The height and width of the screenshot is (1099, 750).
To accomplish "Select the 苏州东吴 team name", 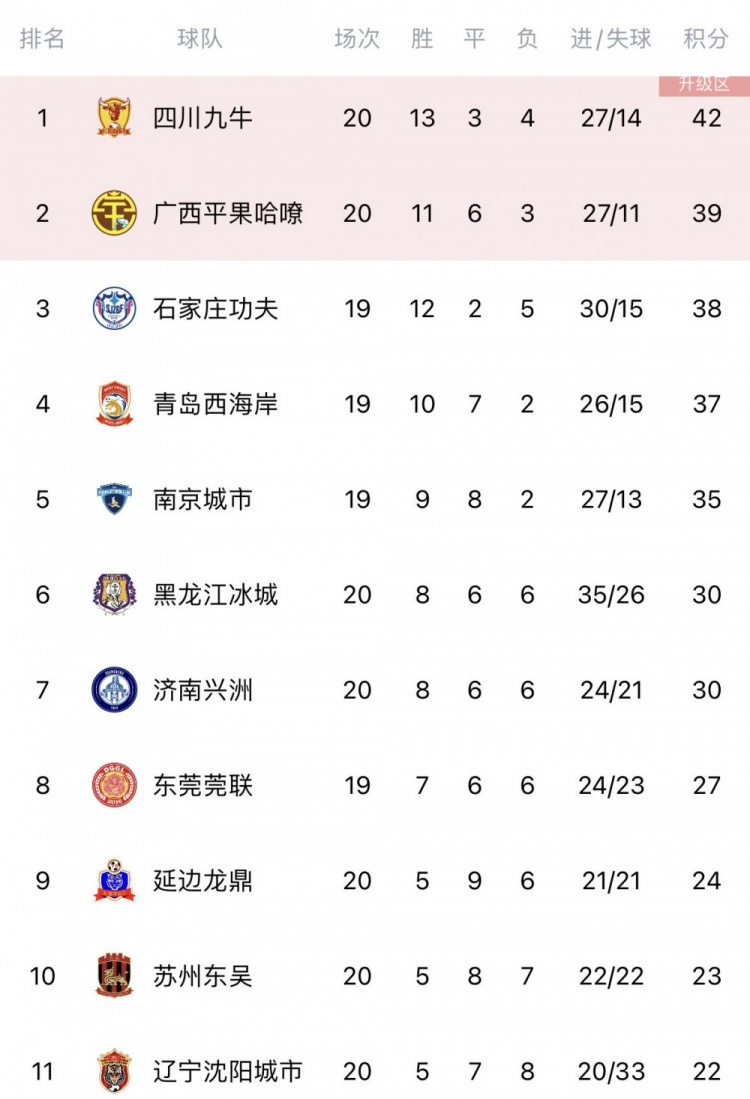I will tap(203, 976).
